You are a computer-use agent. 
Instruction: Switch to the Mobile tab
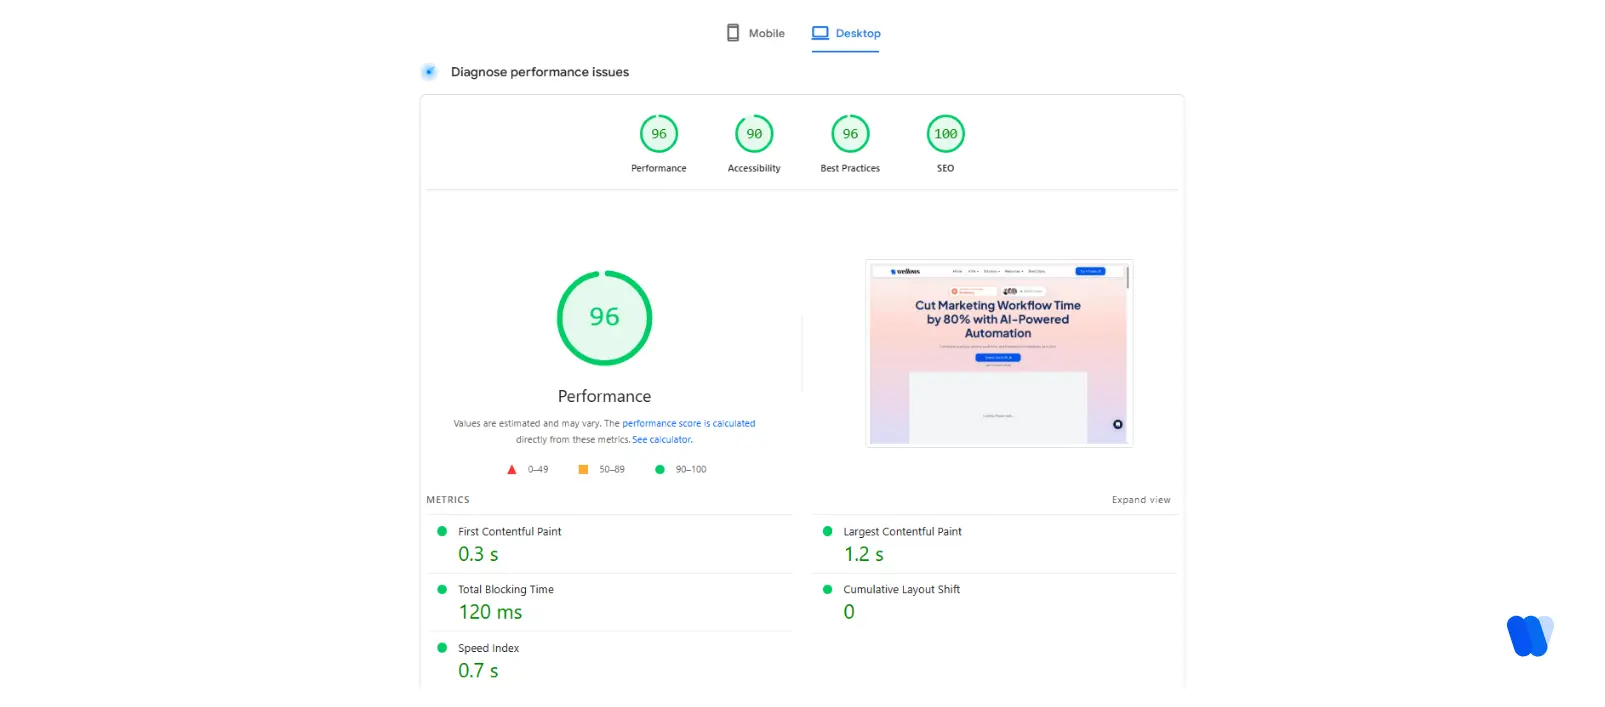[755, 33]
